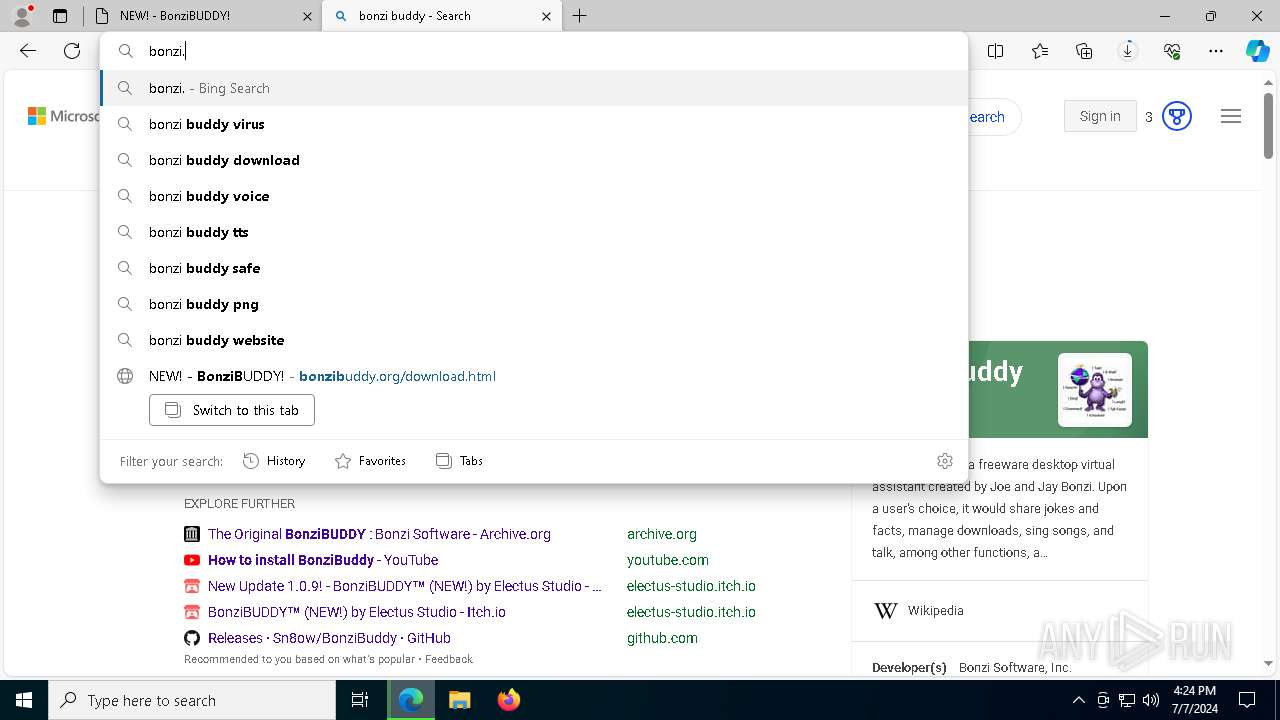Filter search by History
This screenshot has width=1280, height=720.
pos(274,461)
